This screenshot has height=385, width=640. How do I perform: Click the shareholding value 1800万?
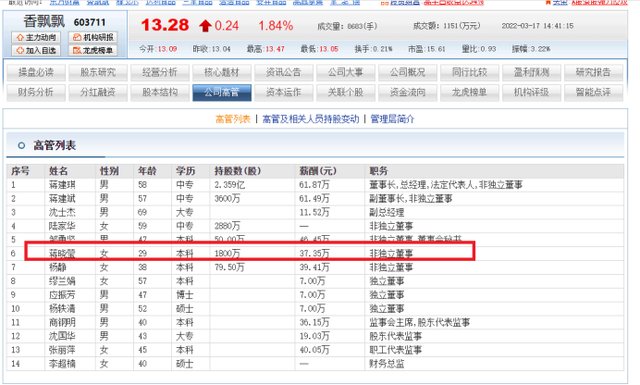point(227,254)
